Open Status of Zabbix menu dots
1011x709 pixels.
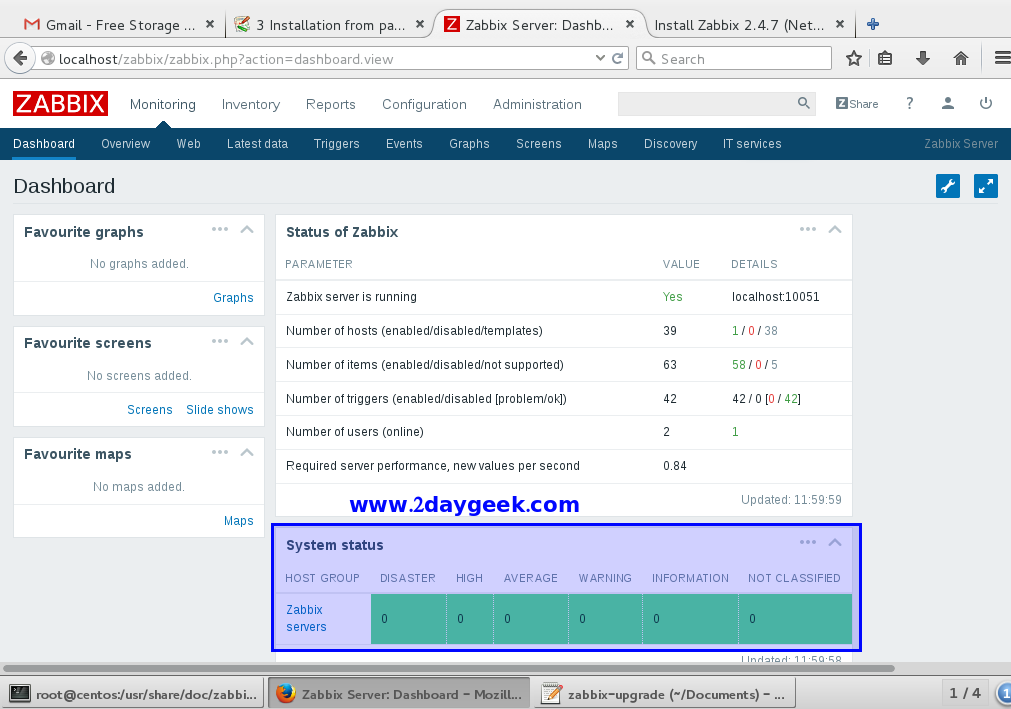(x=808, y=229)
